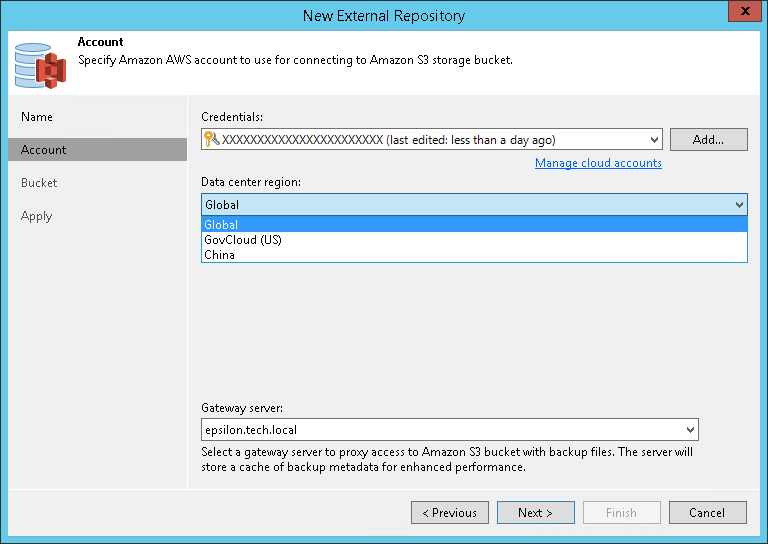Click the Credentials: label
Screen dimensions: 768x544
coord(232,117)
